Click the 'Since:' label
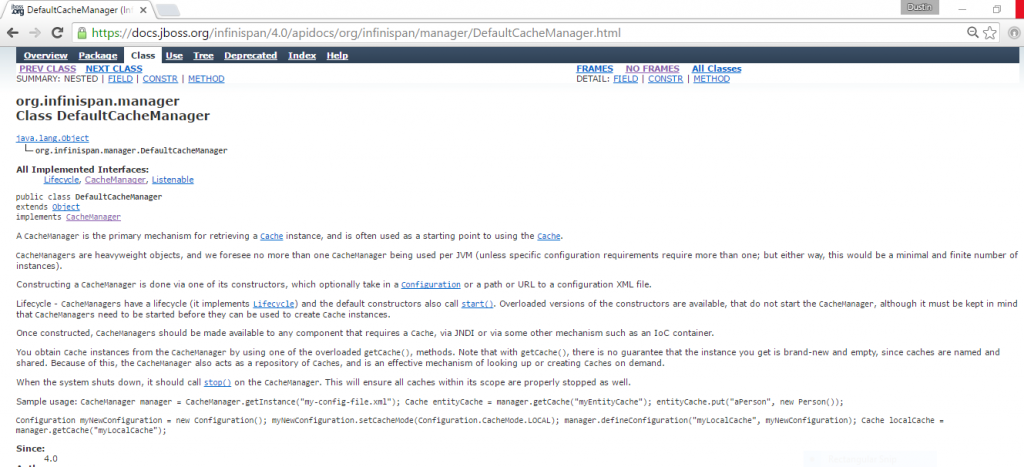 (x=30, y=449)
